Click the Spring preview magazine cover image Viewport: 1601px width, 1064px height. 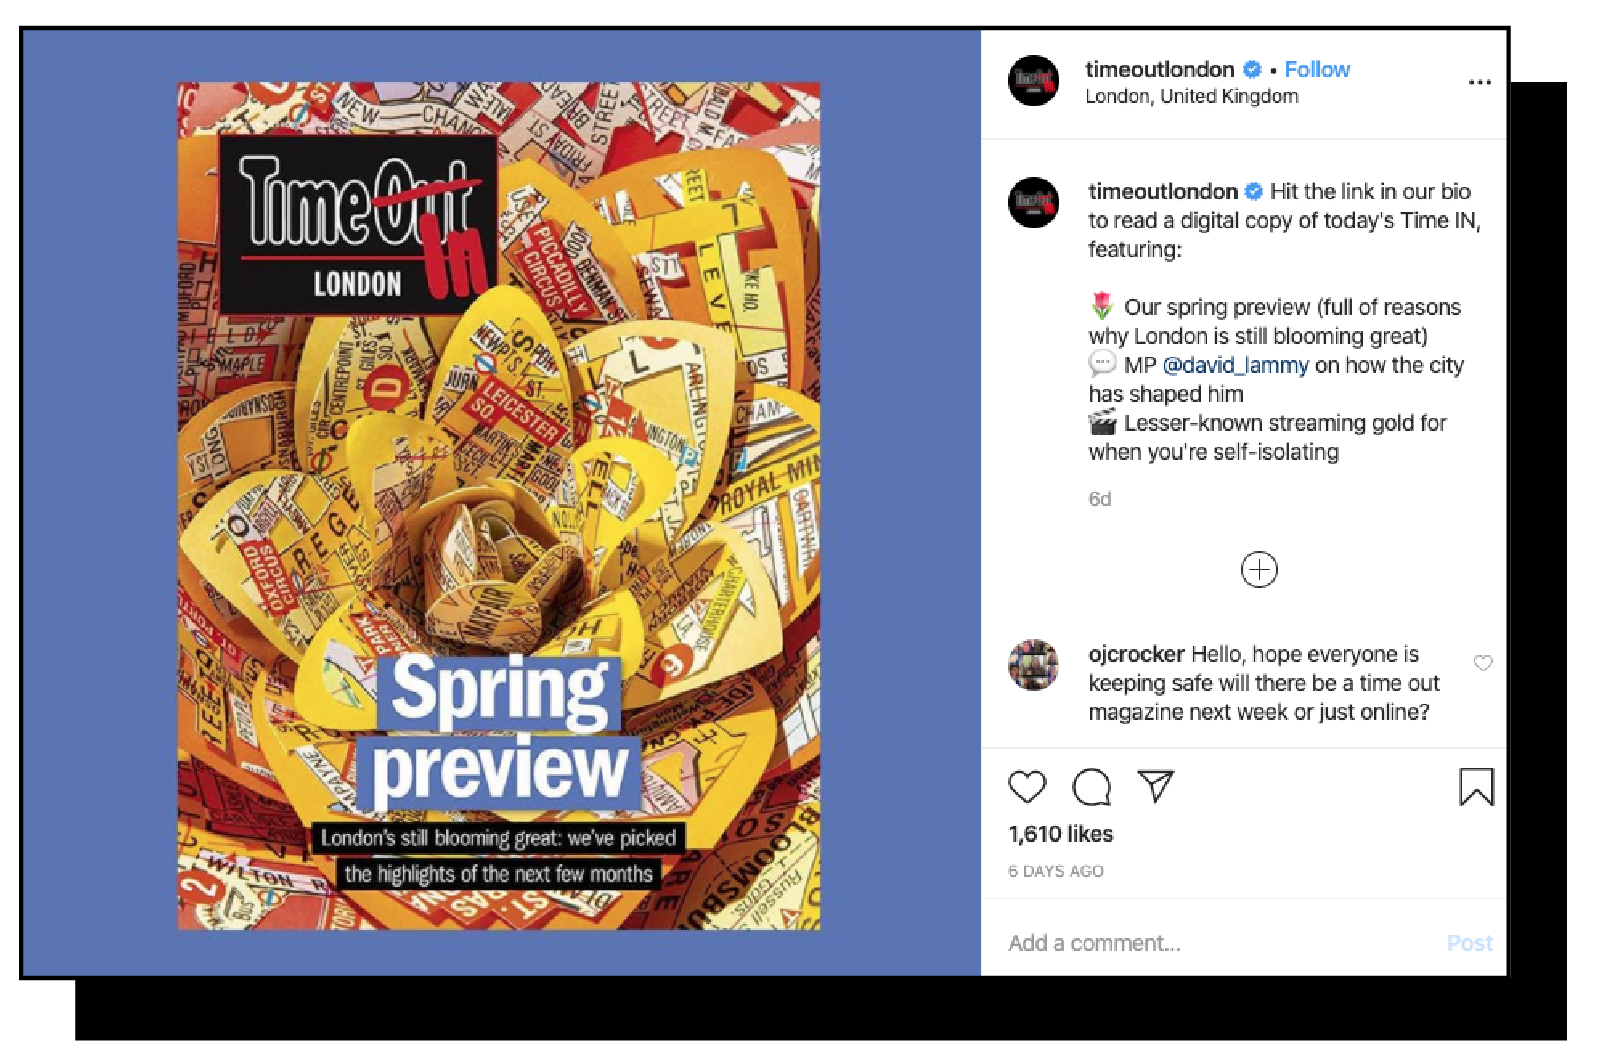[x=499, y=506]
